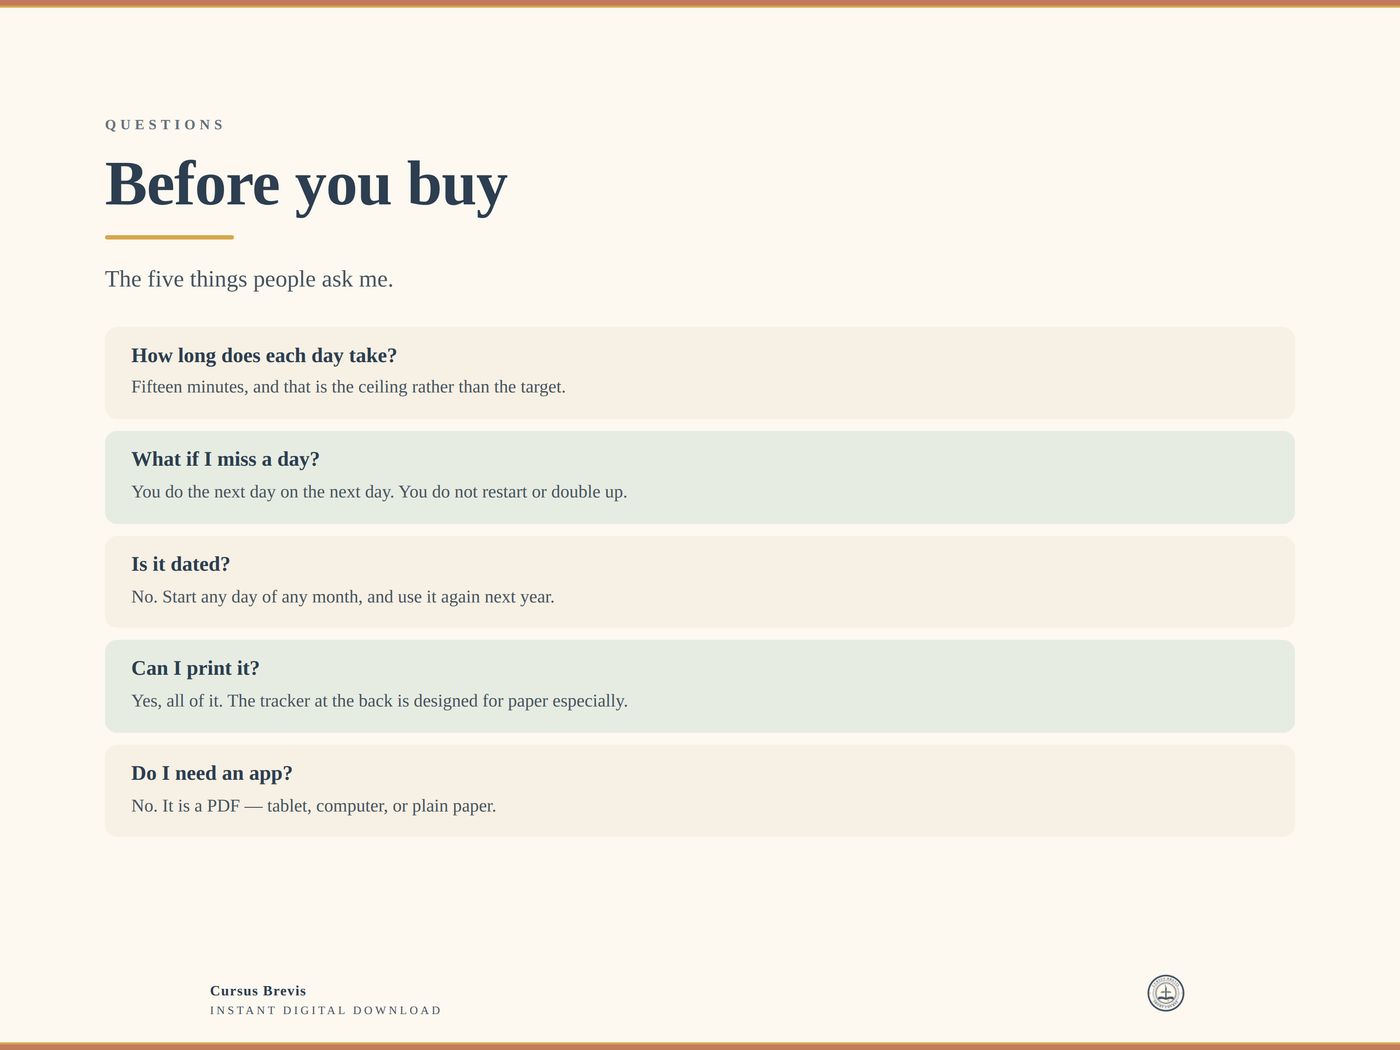Click the word "buy" in the main title
Viewport: 1400px width, 1050px height.
pyautogui.click(x=457, y=187)
